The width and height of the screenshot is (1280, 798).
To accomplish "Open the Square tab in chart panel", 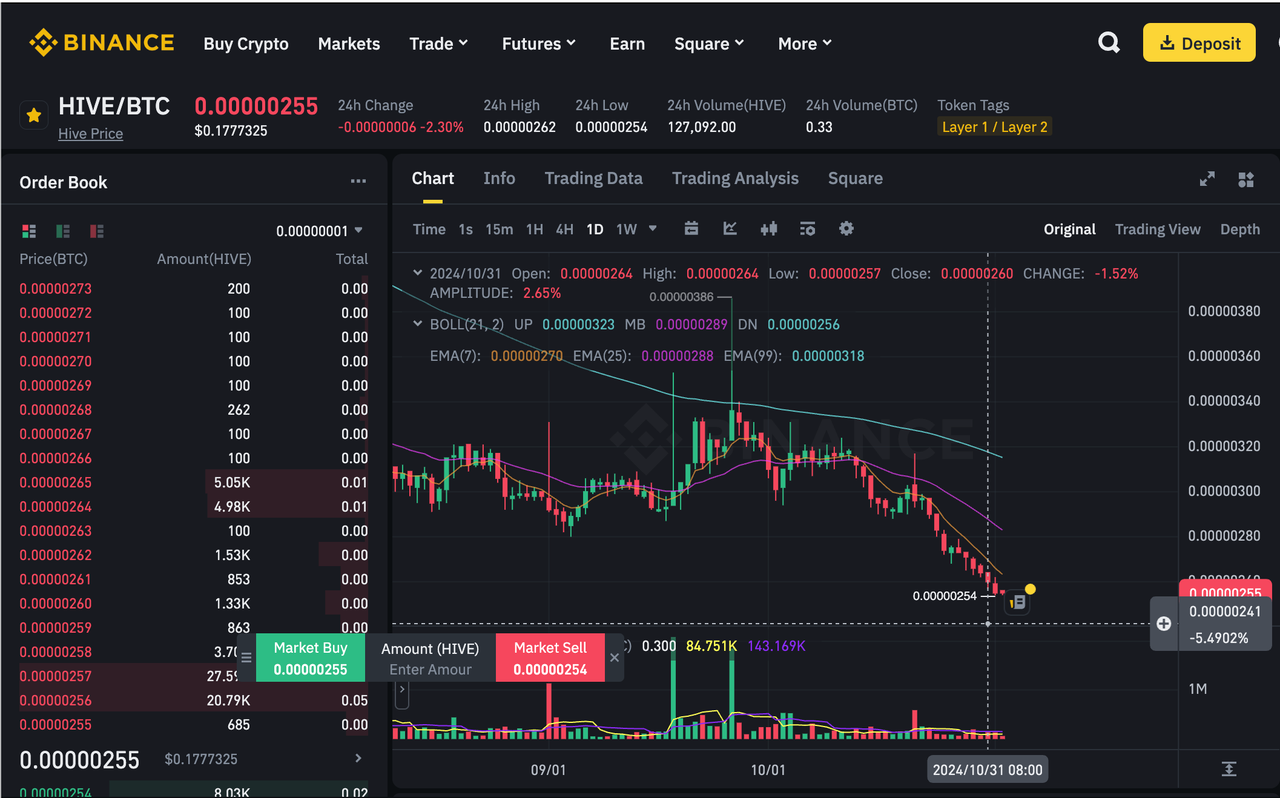I will tap(855, 178).
